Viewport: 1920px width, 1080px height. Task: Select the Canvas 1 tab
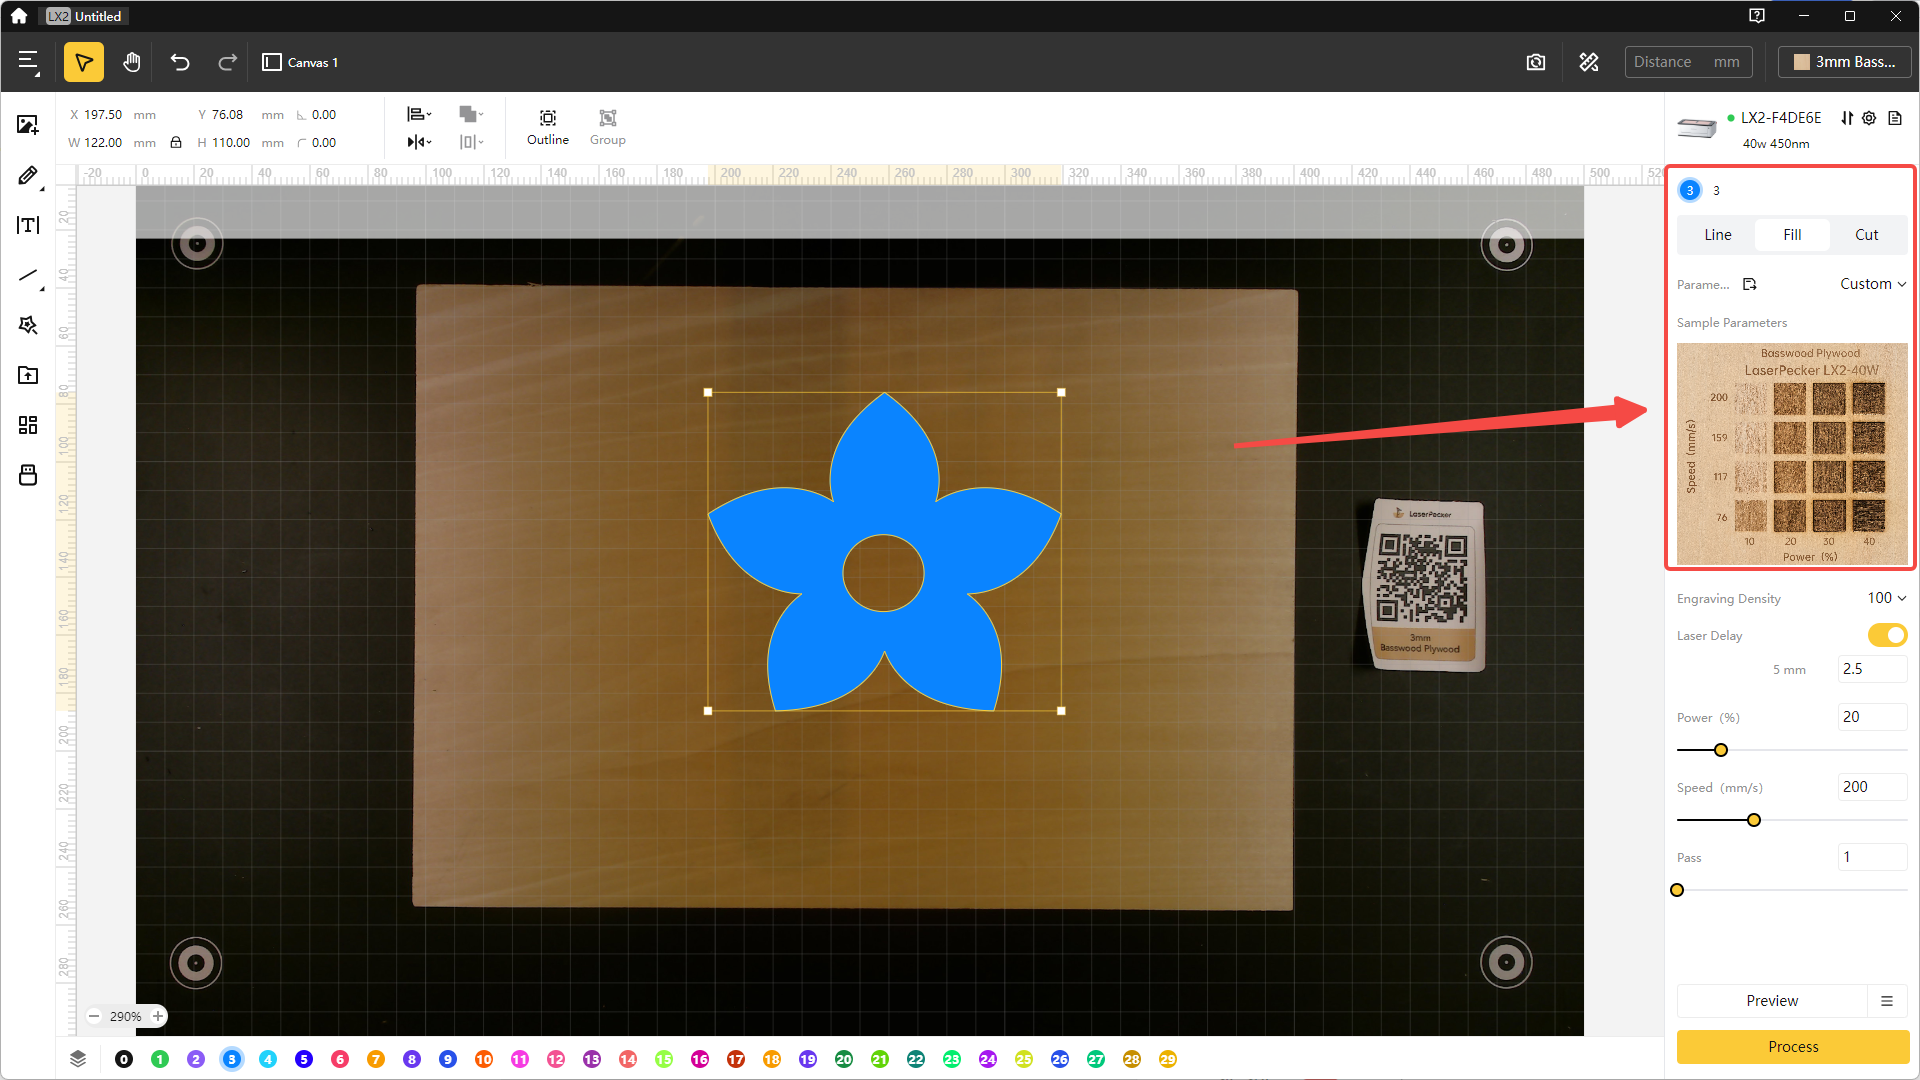click(x=301, y=62)
